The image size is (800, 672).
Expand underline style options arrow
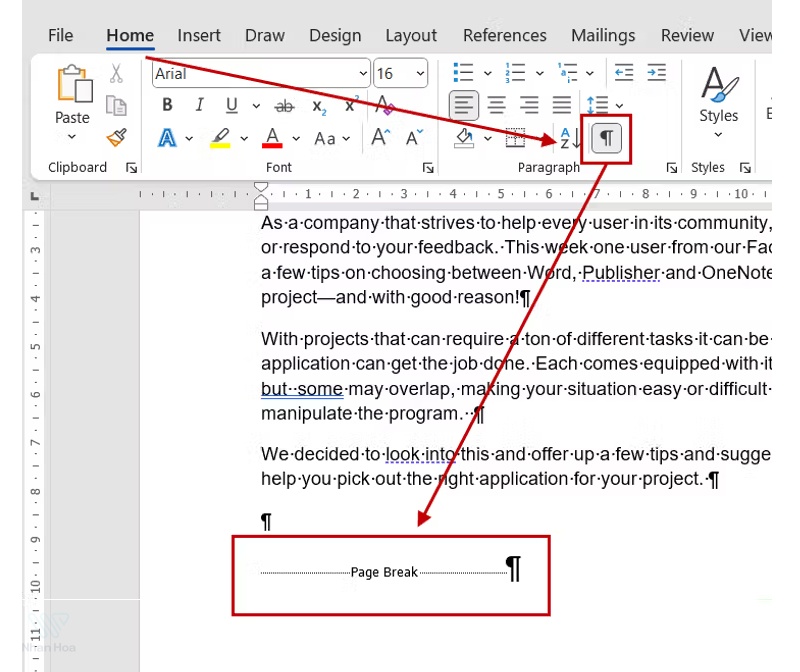click(256, 106)
